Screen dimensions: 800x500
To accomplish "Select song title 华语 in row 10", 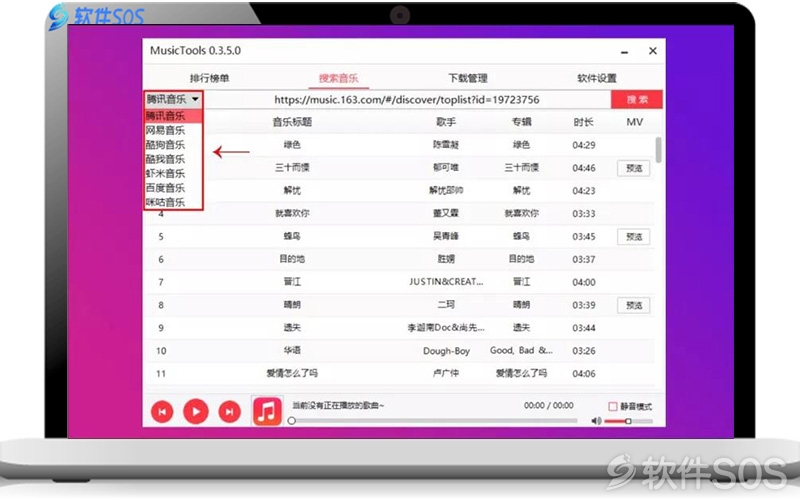I will [292, 351].
